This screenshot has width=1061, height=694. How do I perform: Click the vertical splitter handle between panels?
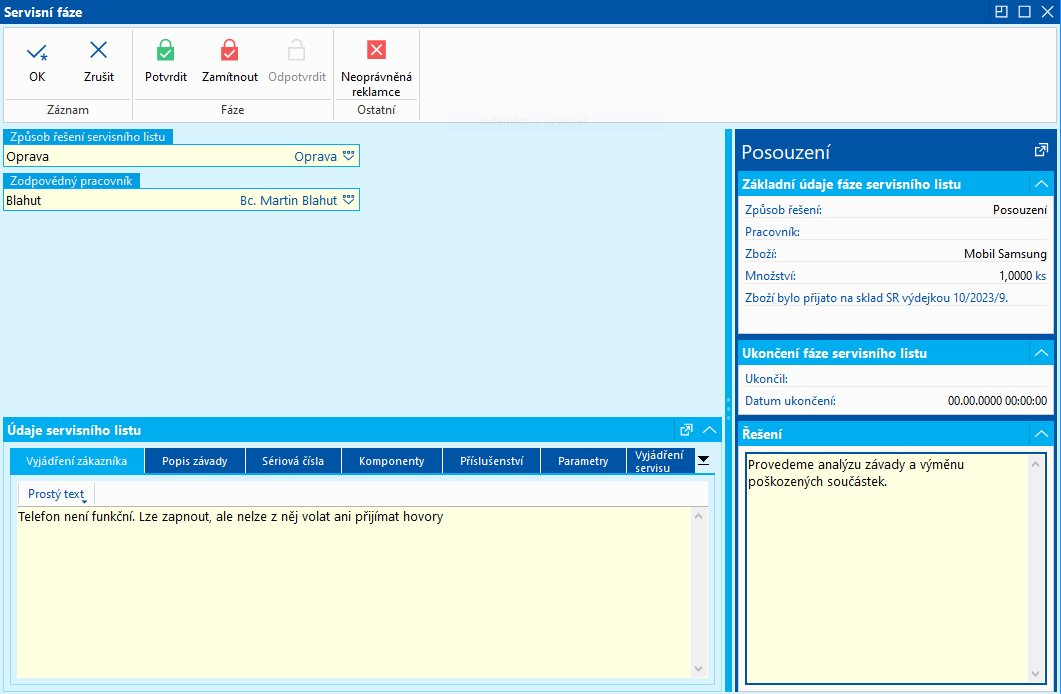pos(728,409)
